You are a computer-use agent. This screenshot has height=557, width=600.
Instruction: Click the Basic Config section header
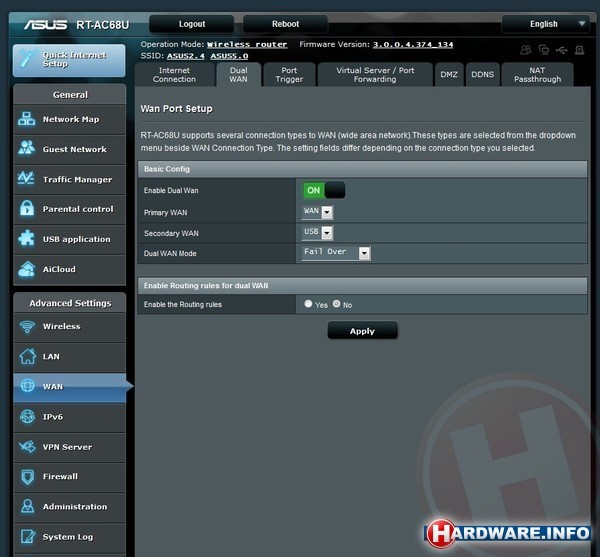coord(362,169)
